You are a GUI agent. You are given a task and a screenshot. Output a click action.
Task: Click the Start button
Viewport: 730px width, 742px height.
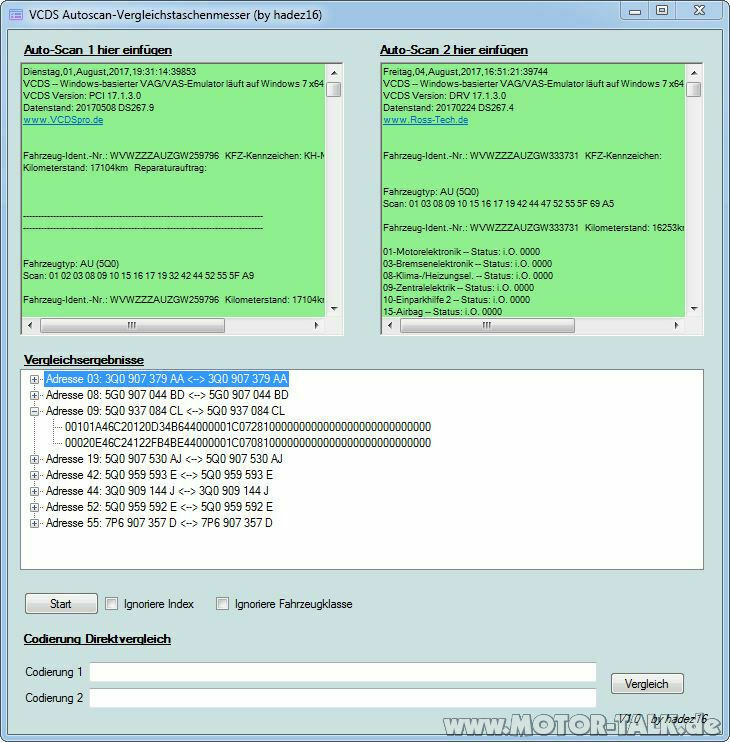(x=62, y=604)
